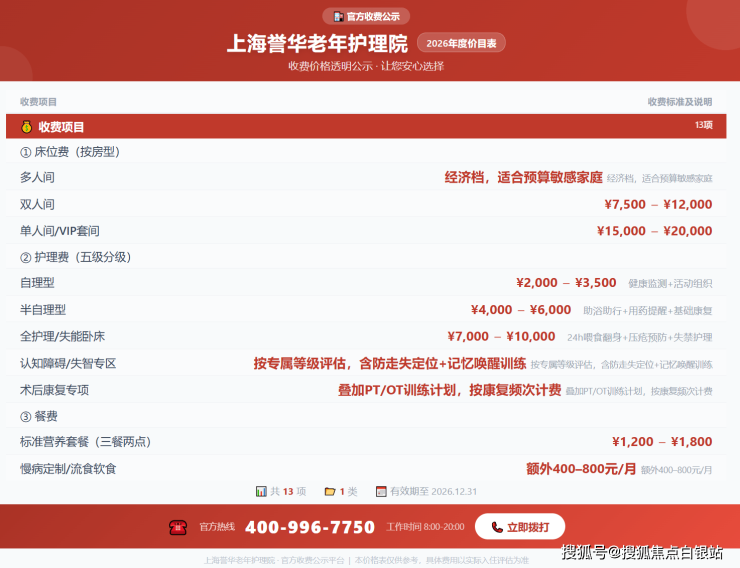Click the 认知障碍/失智专区 row label
The height and width of the screenshot is (568, 740).
(68, 363)
